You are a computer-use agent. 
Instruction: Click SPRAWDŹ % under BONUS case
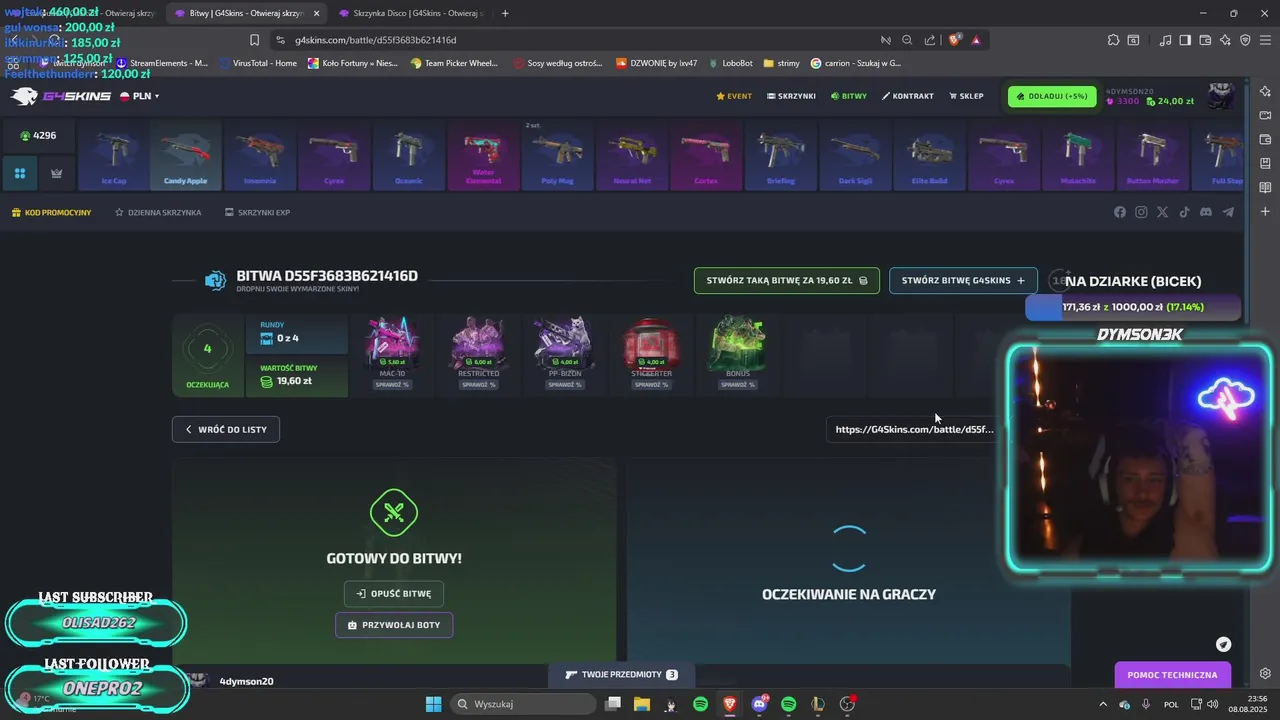tap(738, 384)
